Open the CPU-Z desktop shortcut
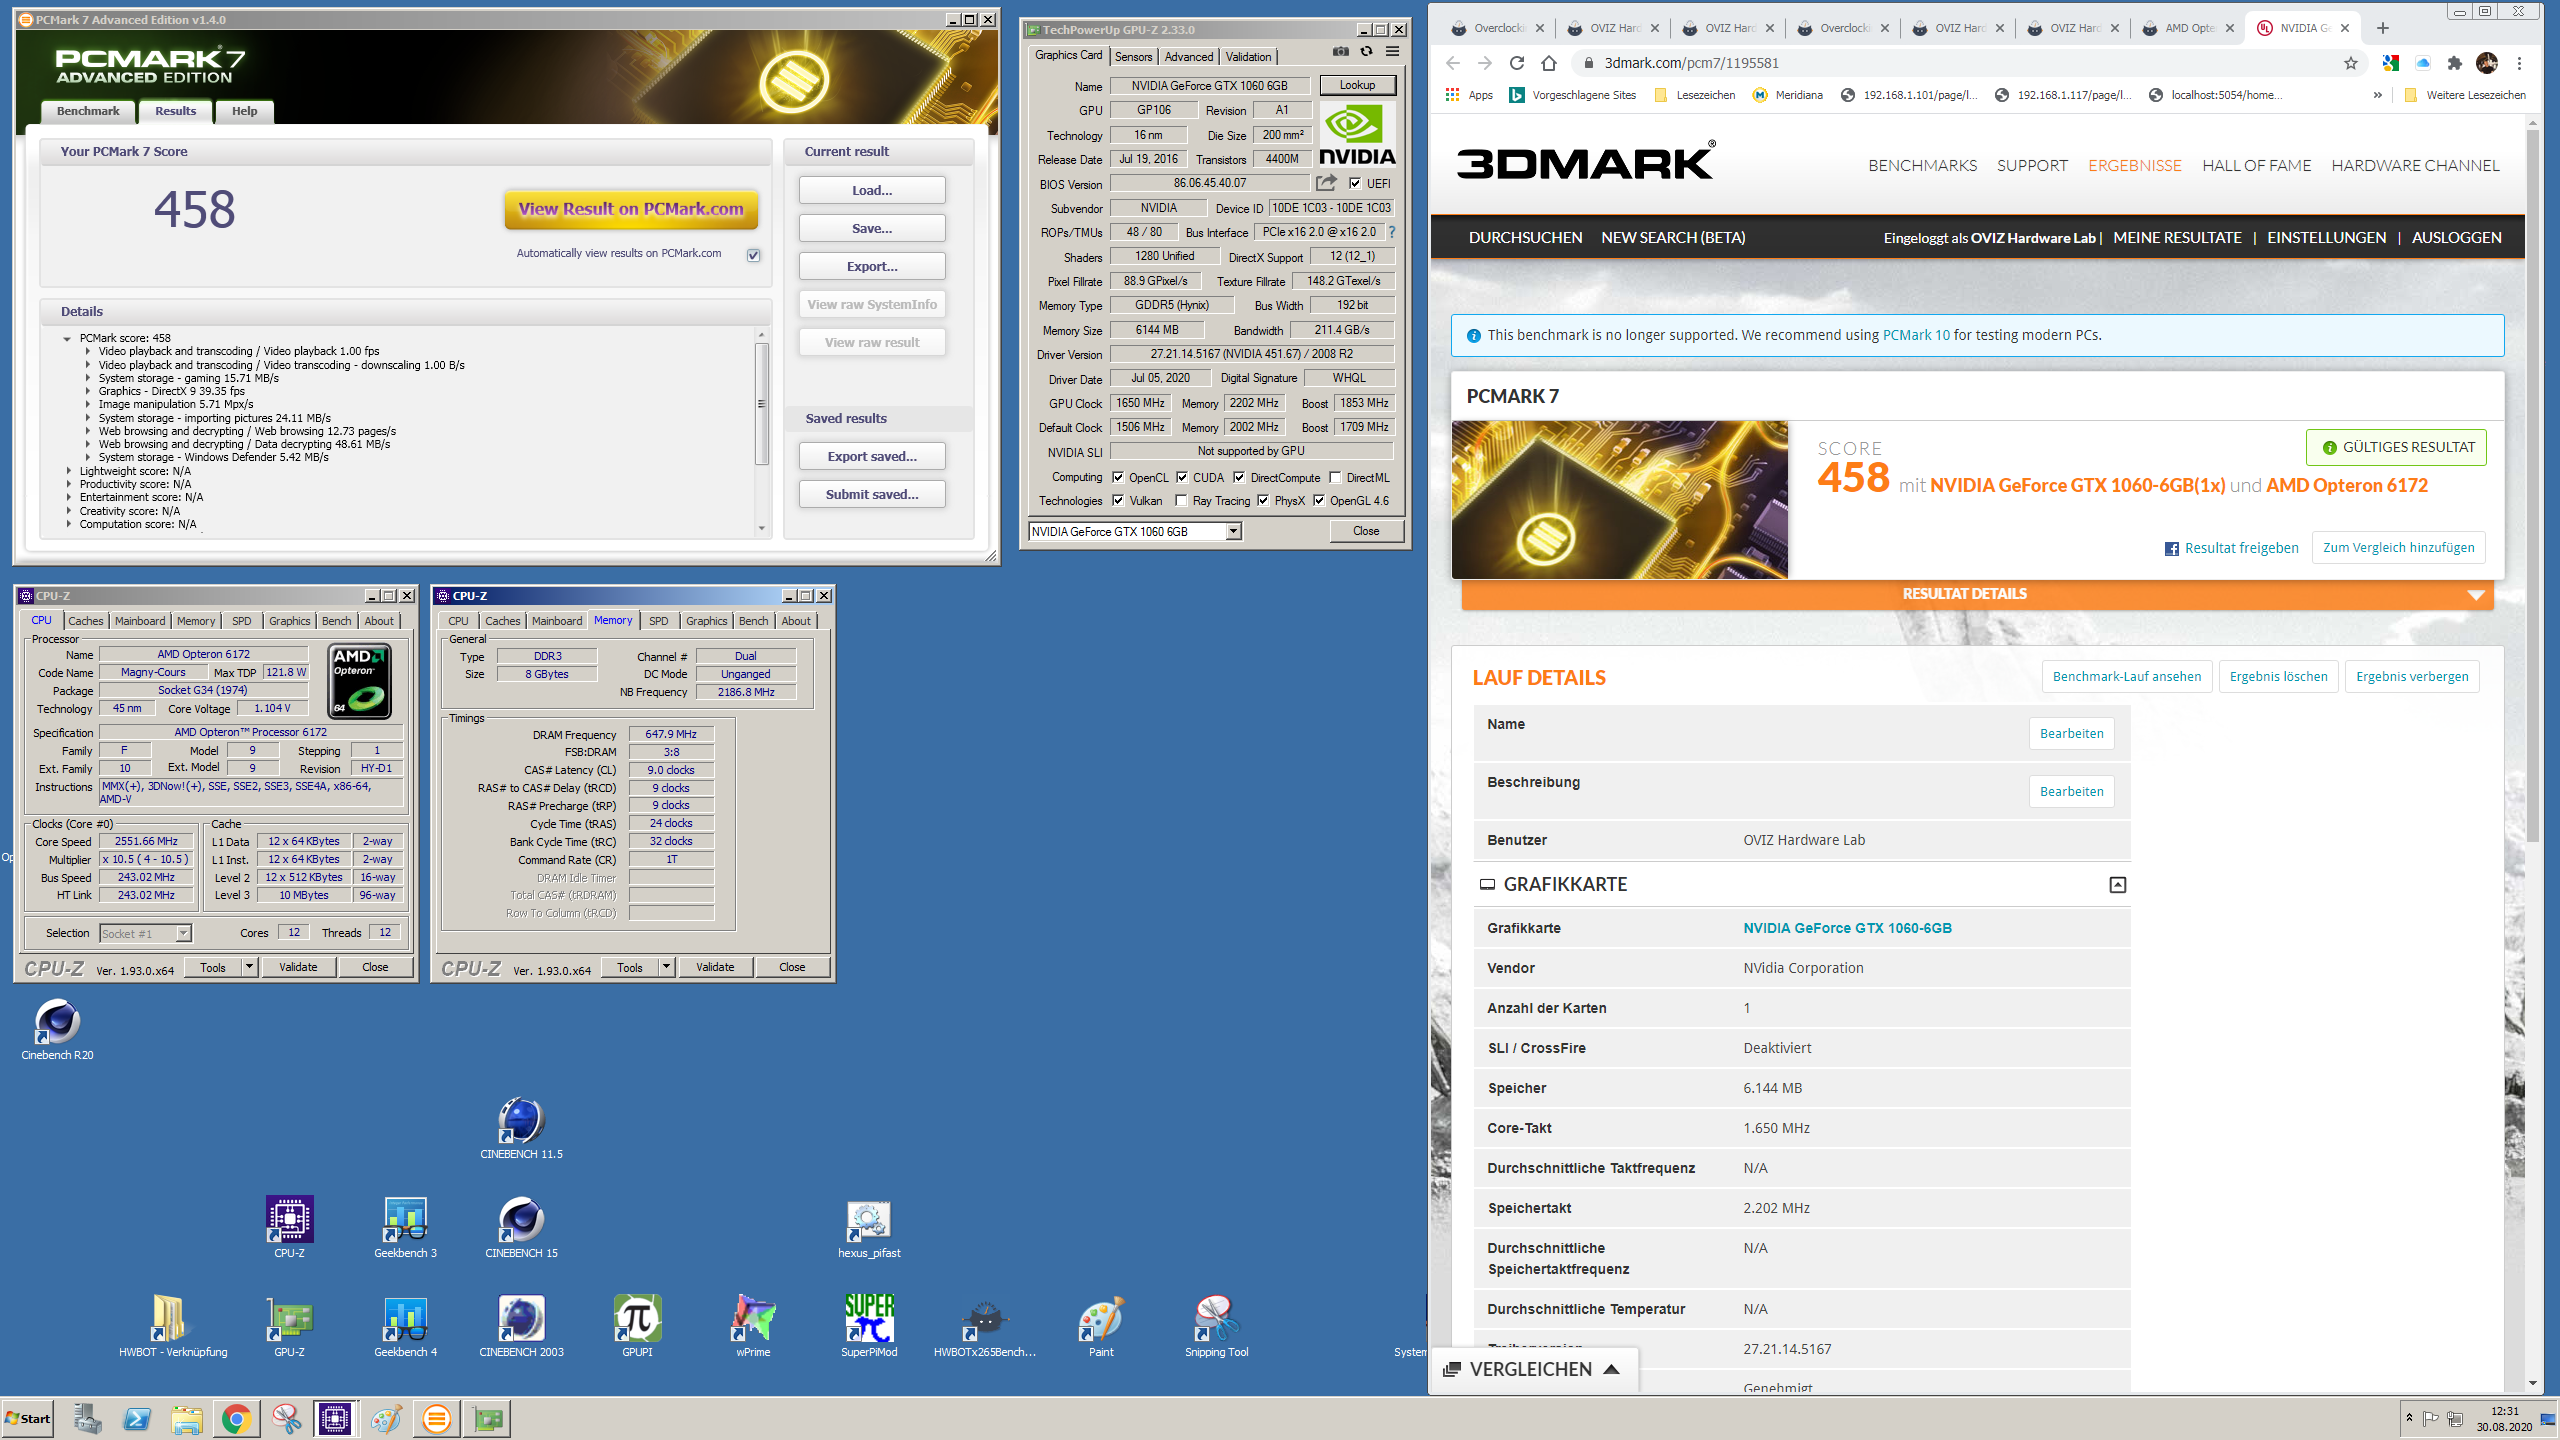Screen dimensions: 2560x1440 click(x=290, y=1228)
